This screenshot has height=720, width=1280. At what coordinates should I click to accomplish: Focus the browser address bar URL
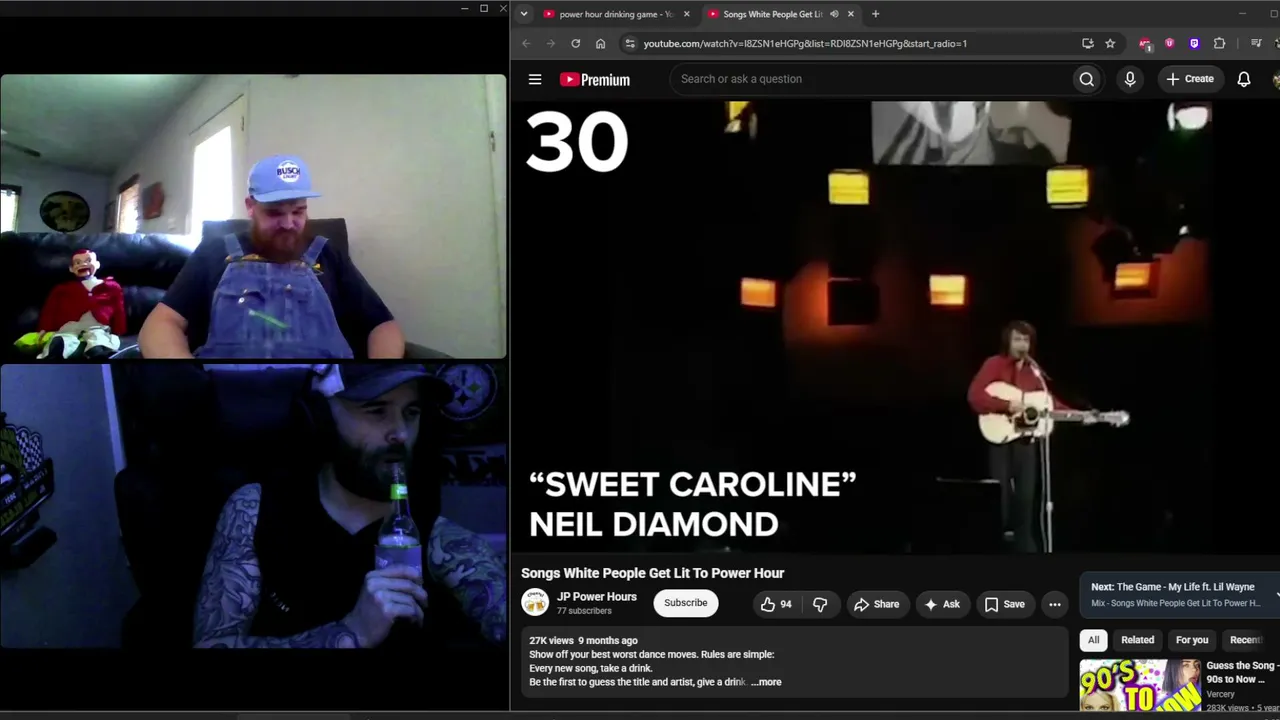pos(805,44)
